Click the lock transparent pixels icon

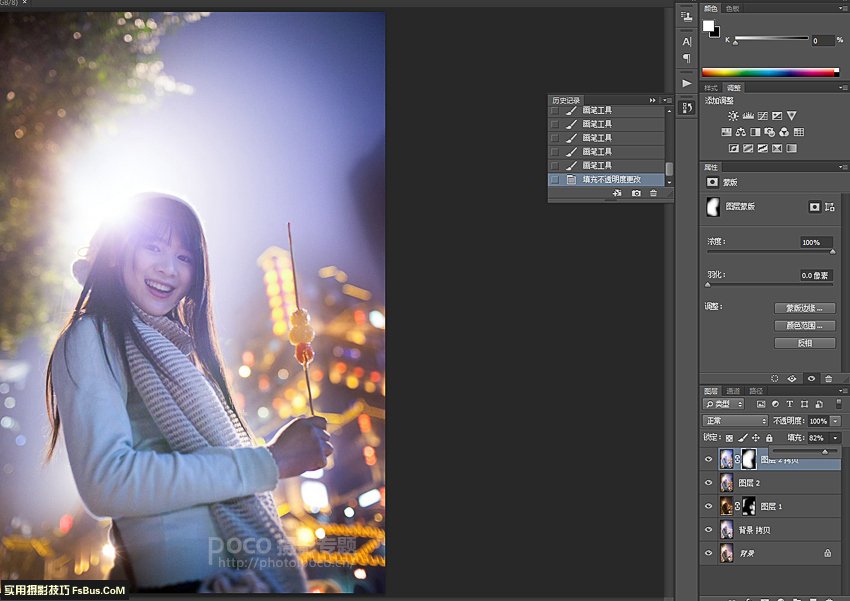(x=729, y=438)
